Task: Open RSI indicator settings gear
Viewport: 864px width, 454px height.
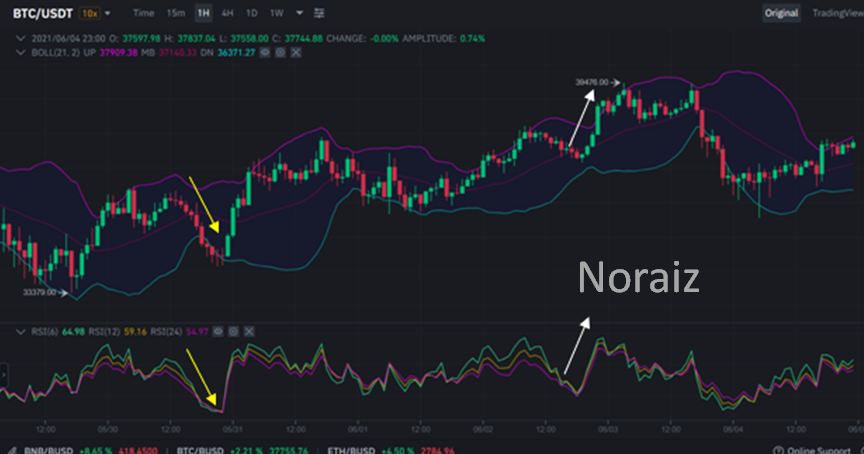Action: click(234, 331)
